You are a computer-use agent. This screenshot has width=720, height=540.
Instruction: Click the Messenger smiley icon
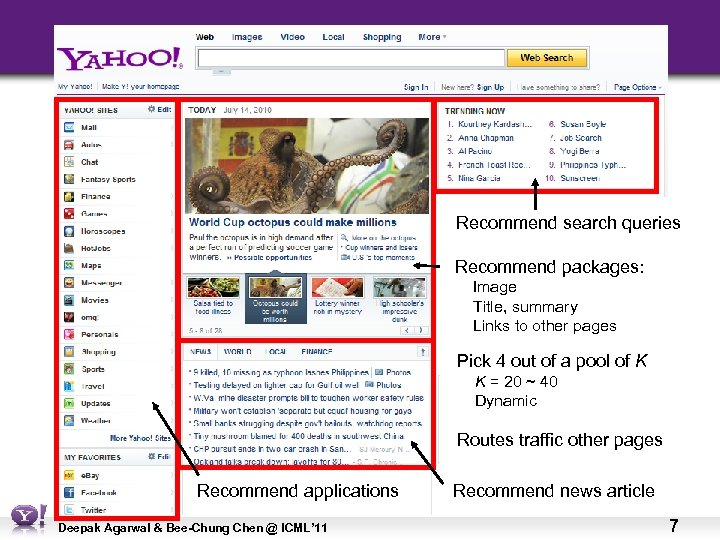(x=69, y=282)
